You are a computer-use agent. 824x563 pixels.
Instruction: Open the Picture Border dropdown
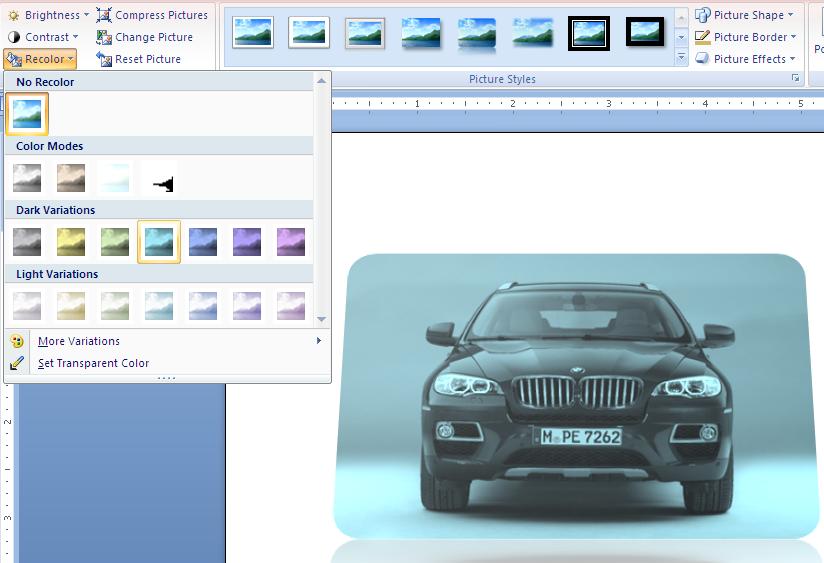(x=746, y=37)
